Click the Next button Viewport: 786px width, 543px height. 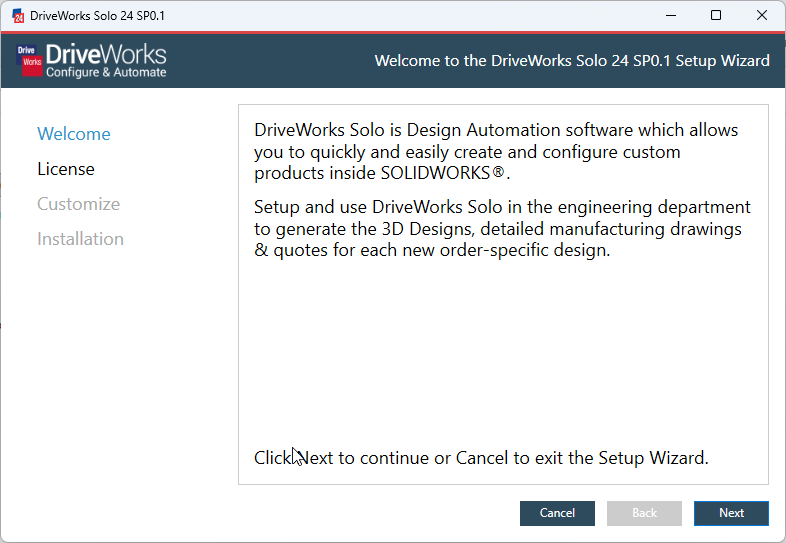(731, 513)
